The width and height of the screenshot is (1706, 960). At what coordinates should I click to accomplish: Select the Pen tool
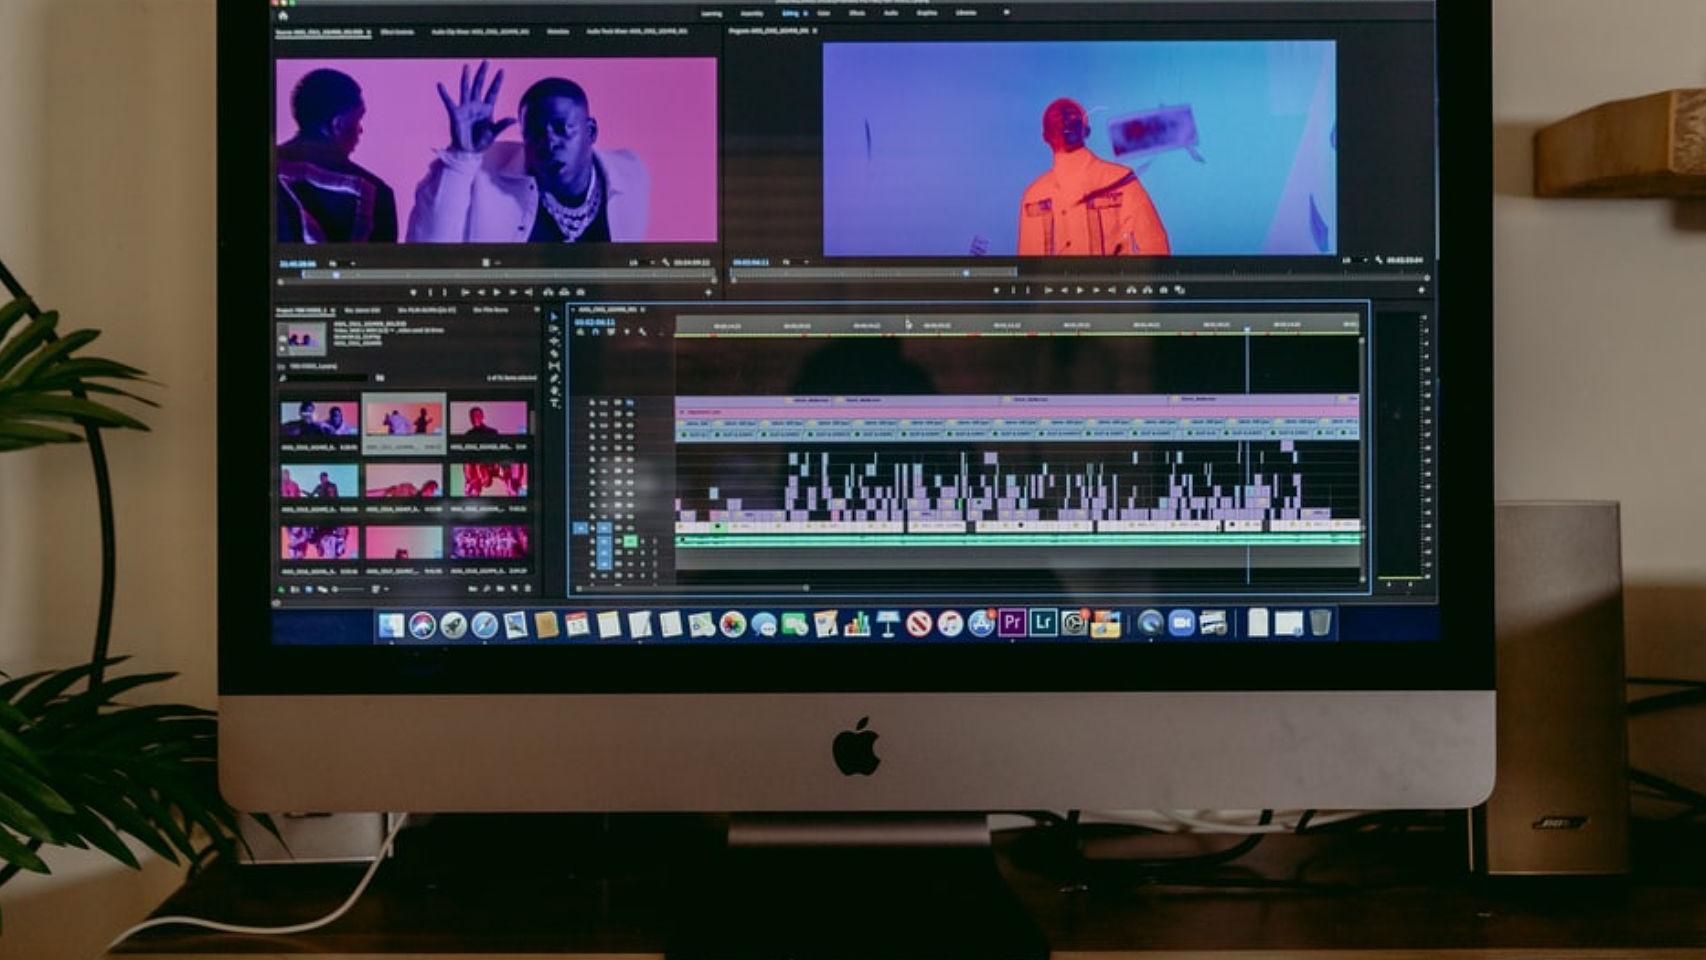coord(554,378)
